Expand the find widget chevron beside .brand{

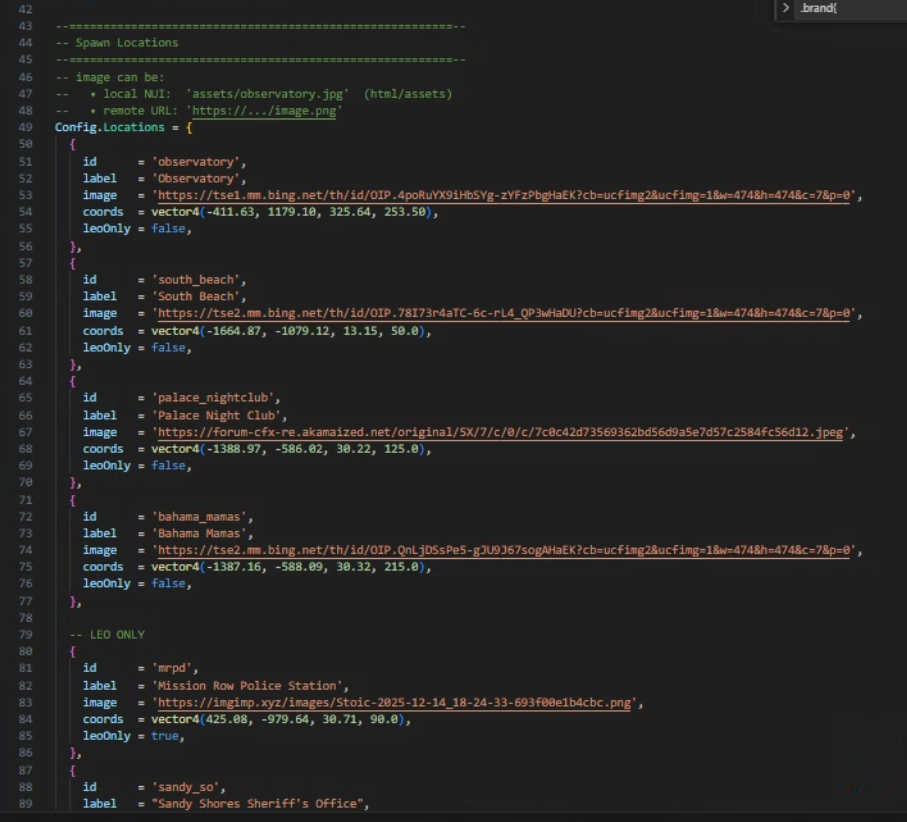[786, 8]
